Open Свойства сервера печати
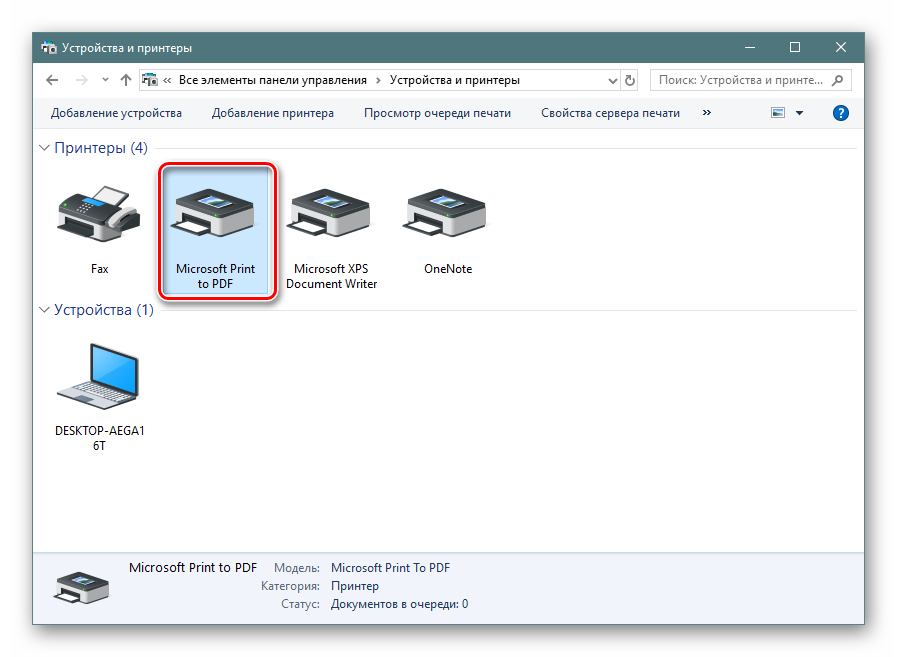 tap(610, 113)
